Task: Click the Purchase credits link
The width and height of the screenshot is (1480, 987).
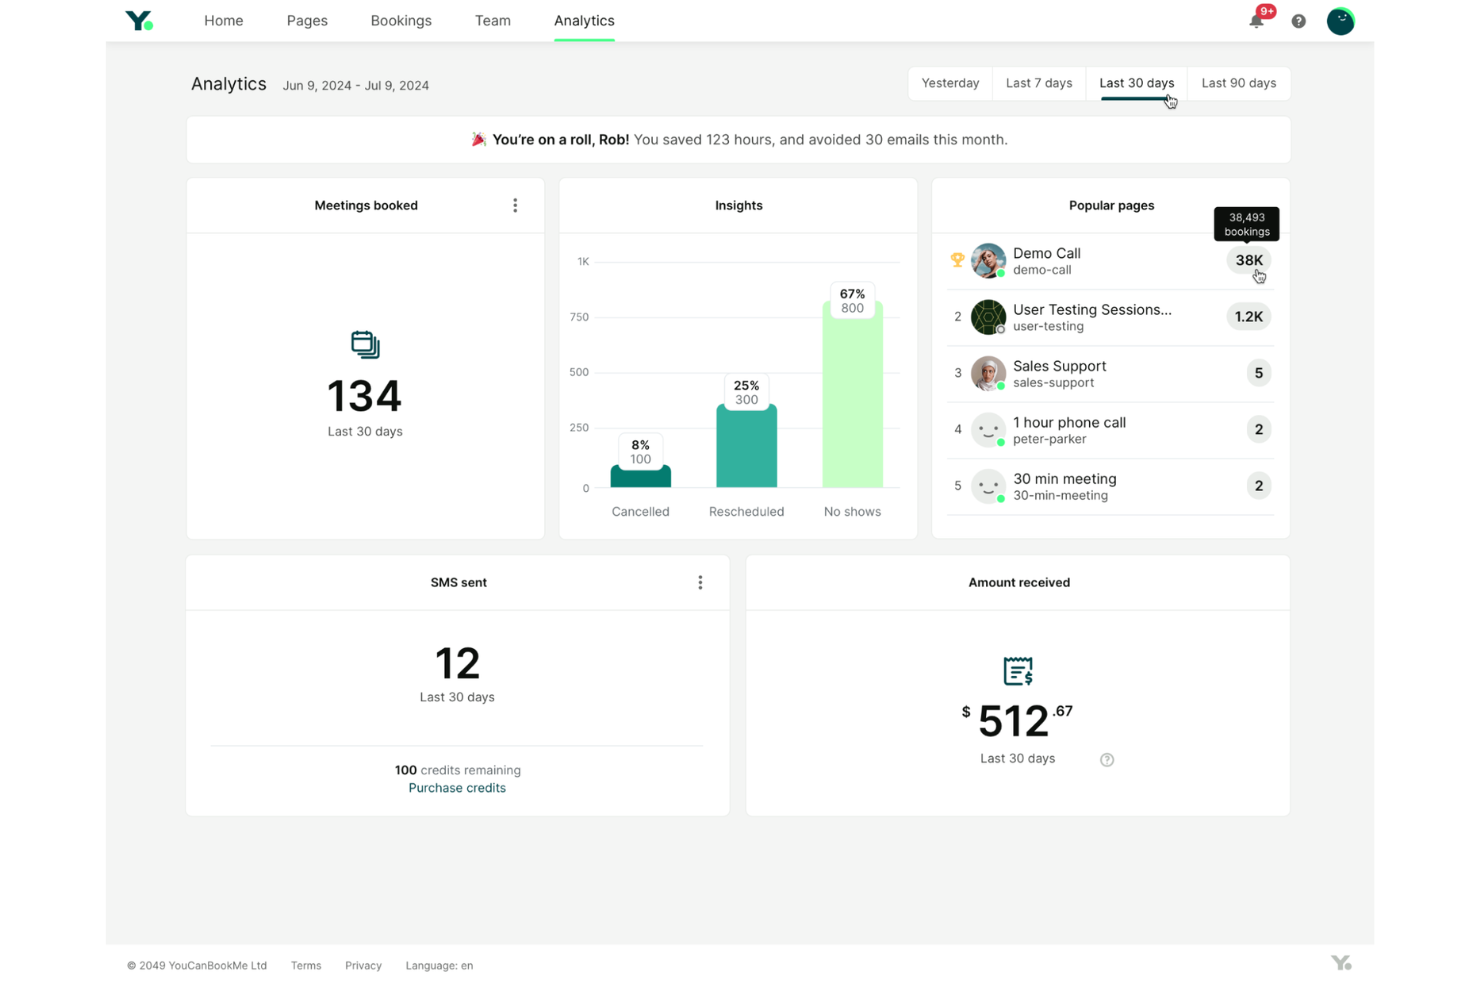Action: (x=457, y=787)
